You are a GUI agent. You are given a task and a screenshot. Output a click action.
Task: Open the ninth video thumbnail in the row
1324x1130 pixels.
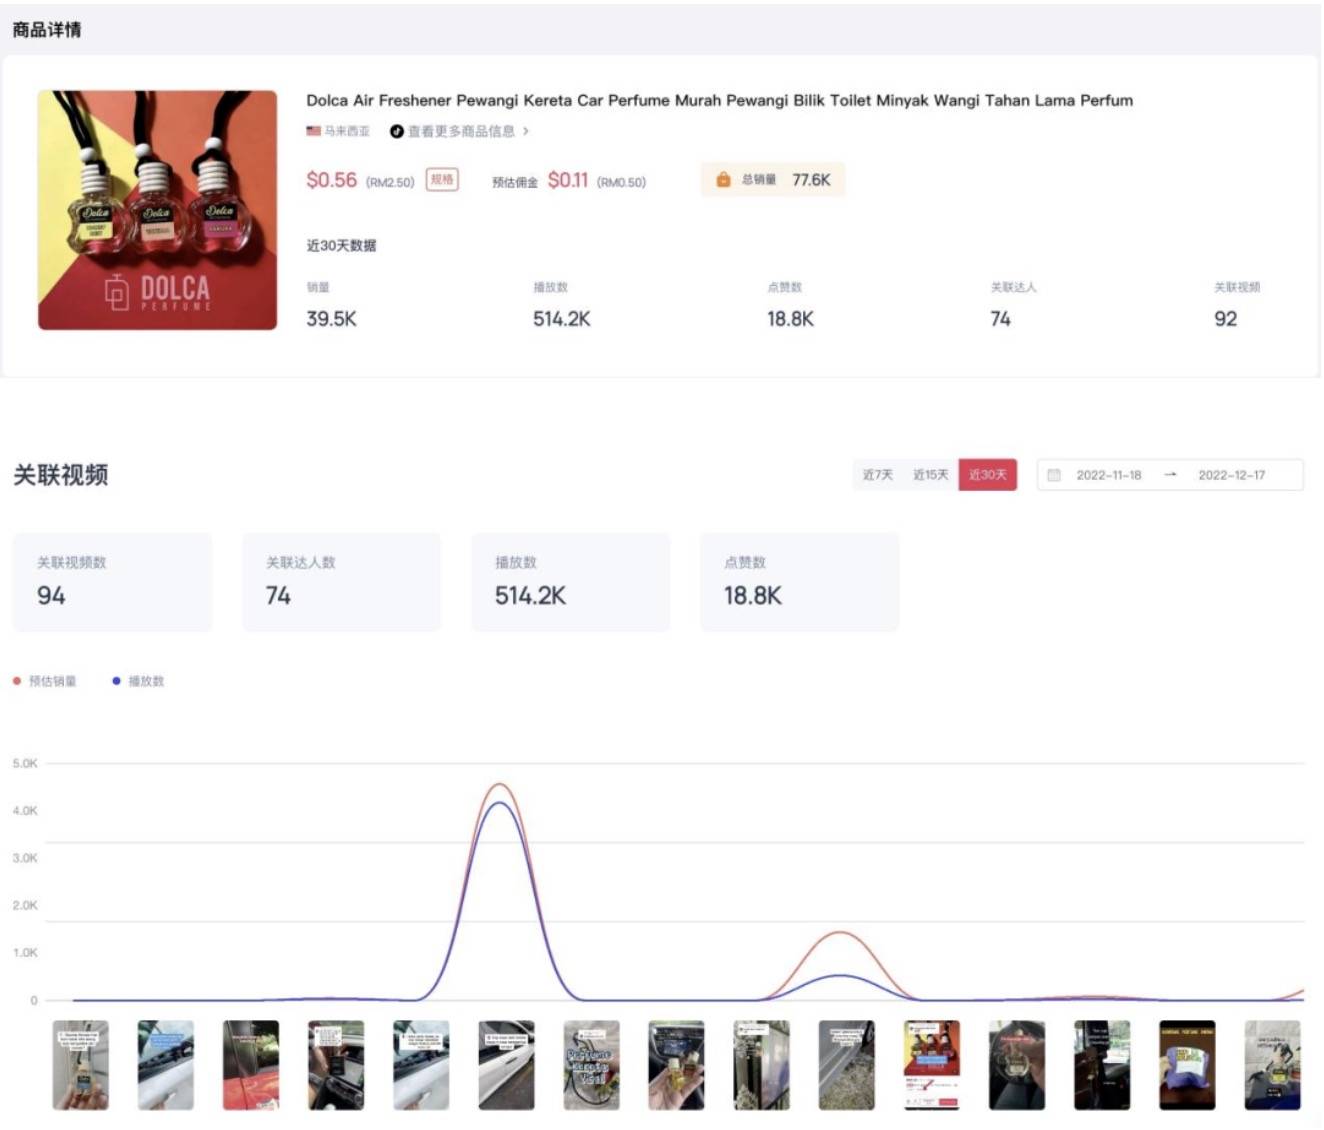pos(761,1065)
